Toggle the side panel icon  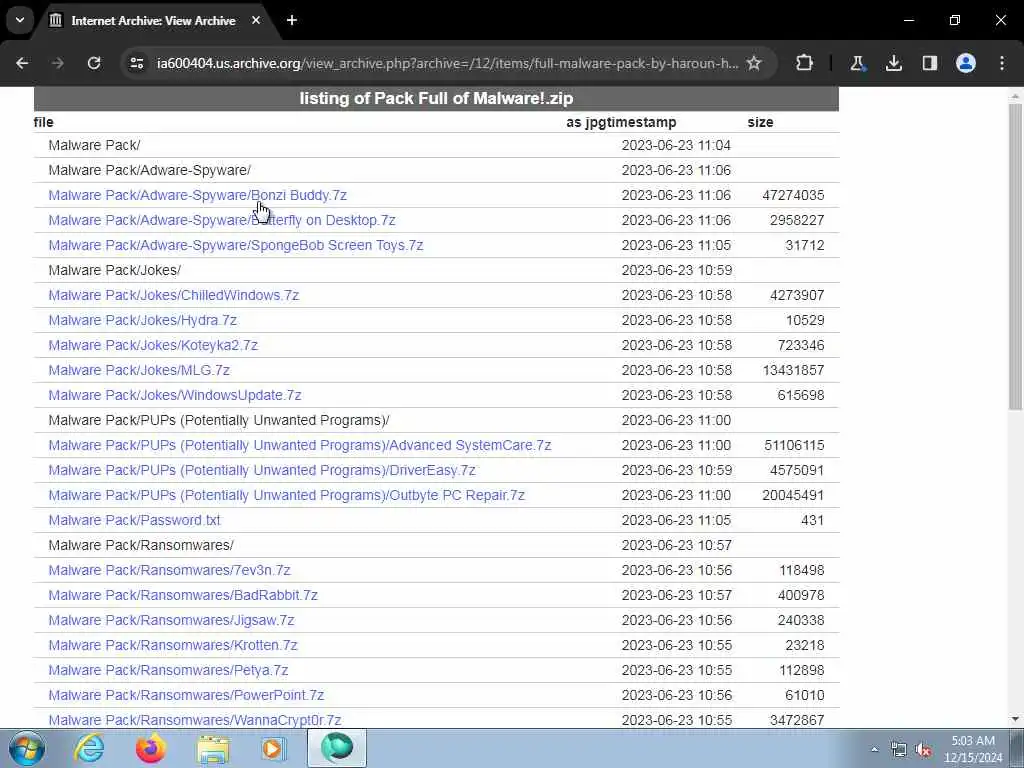pyautogui.click(x=930, y=63)
